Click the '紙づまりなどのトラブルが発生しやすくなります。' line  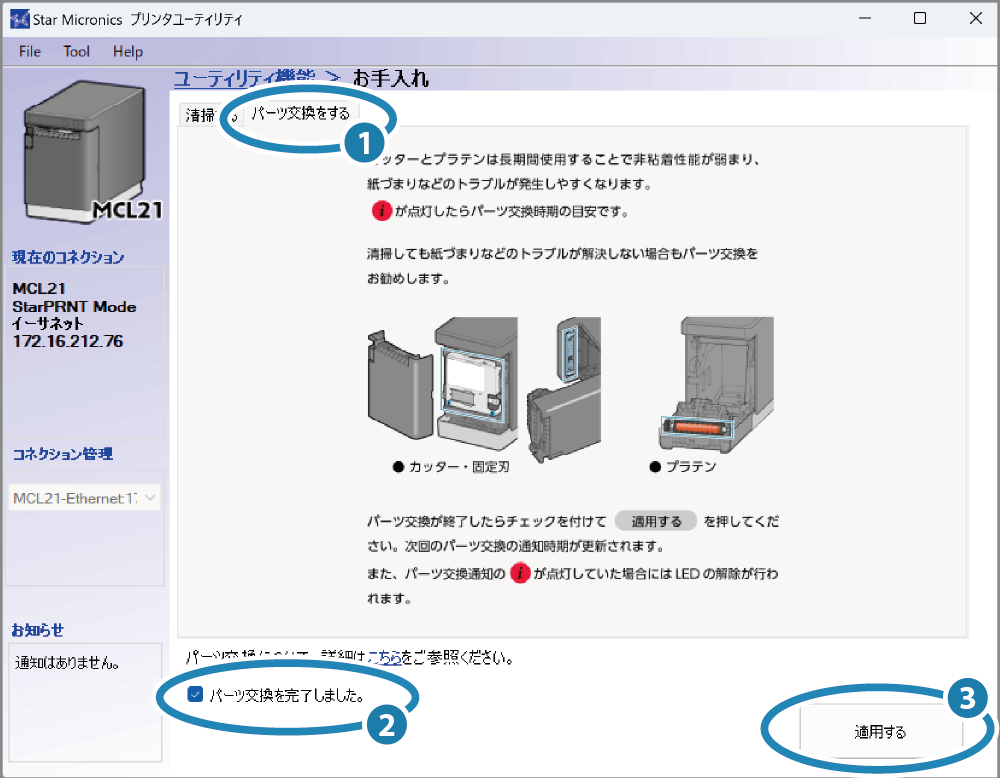click(510, 184)
